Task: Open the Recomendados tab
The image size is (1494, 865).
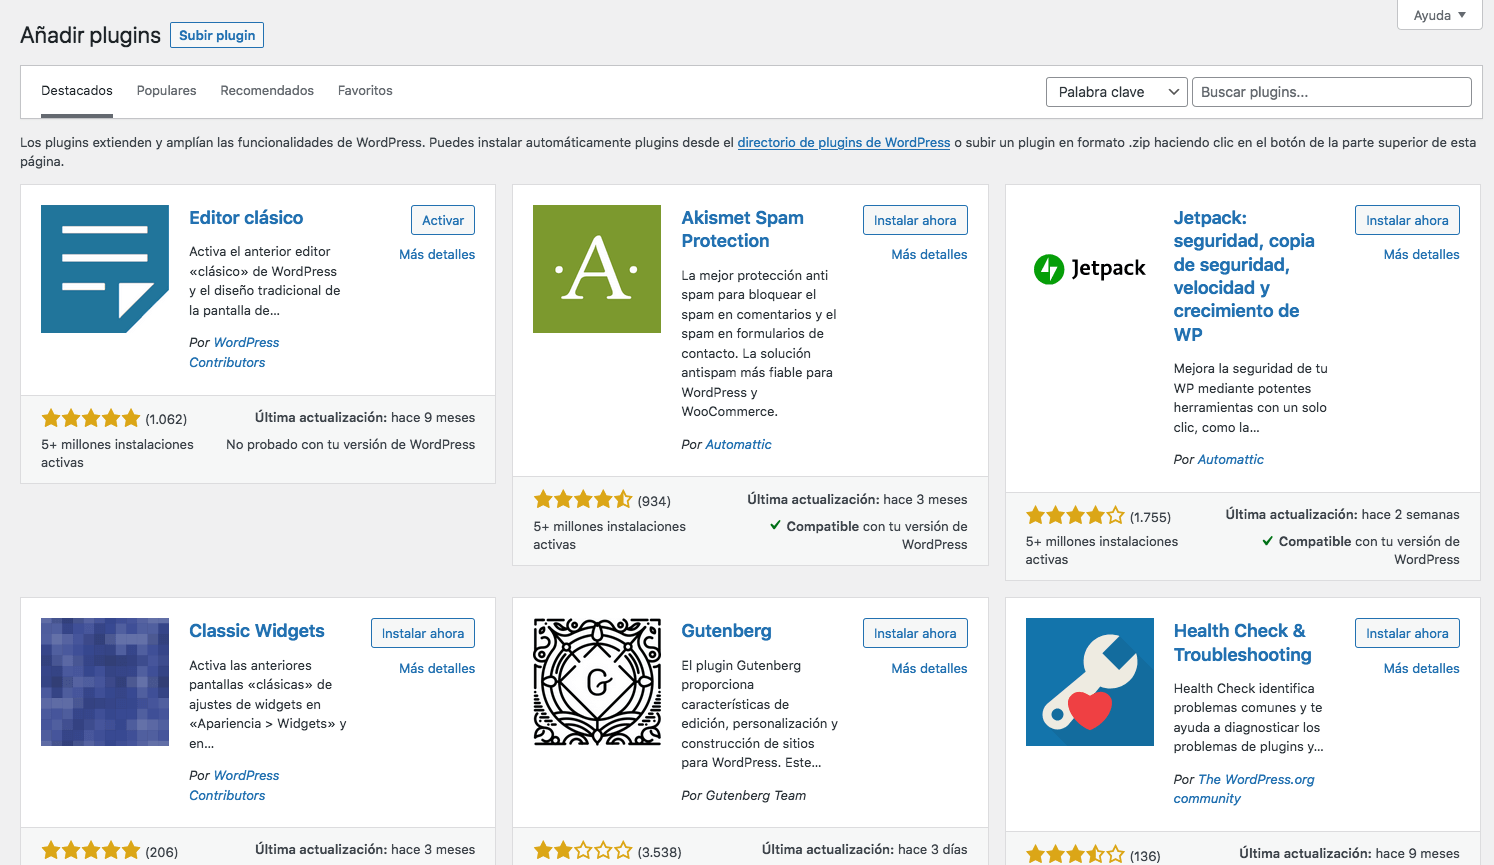Action: 267,90
